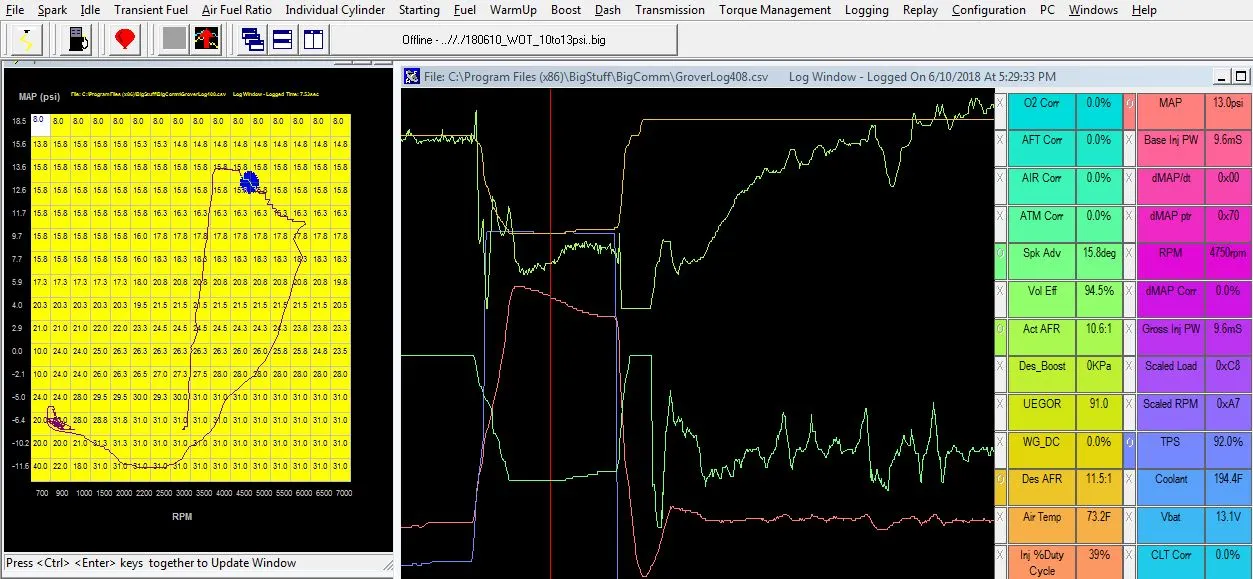Open the fuel pump toolbar icon
This screenshot has height=579, width=1253.
pos(76,40)
